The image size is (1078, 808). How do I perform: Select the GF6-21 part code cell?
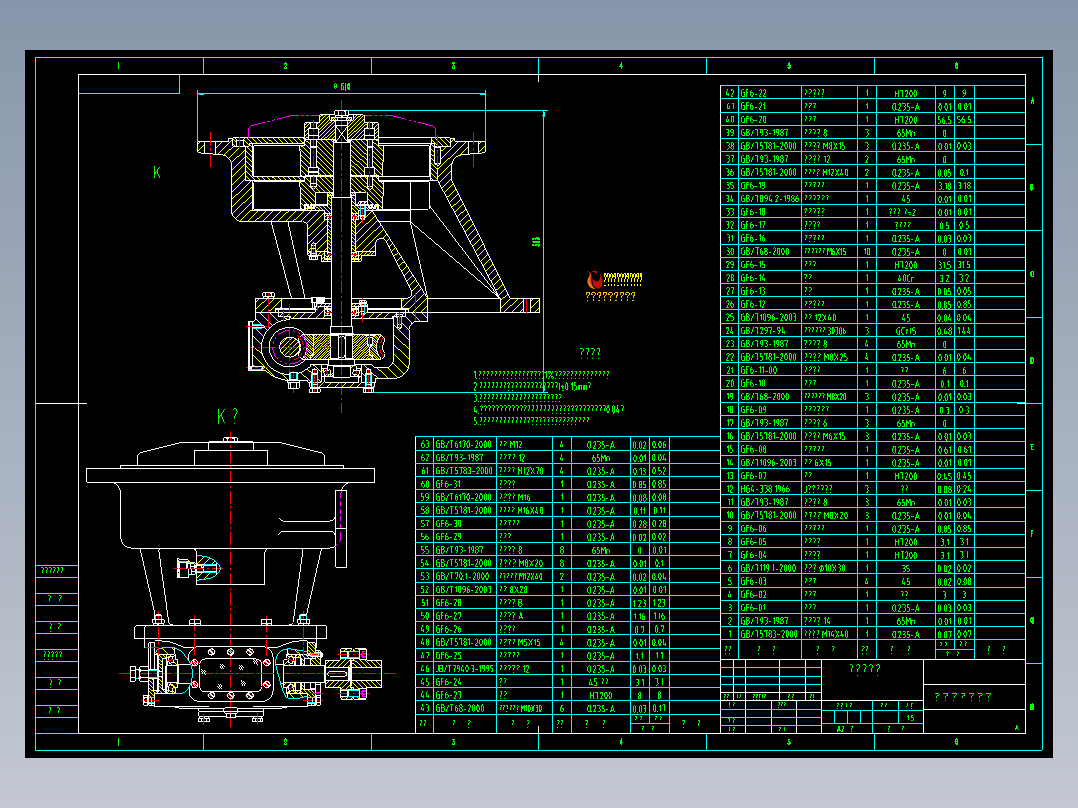point(770,107)
